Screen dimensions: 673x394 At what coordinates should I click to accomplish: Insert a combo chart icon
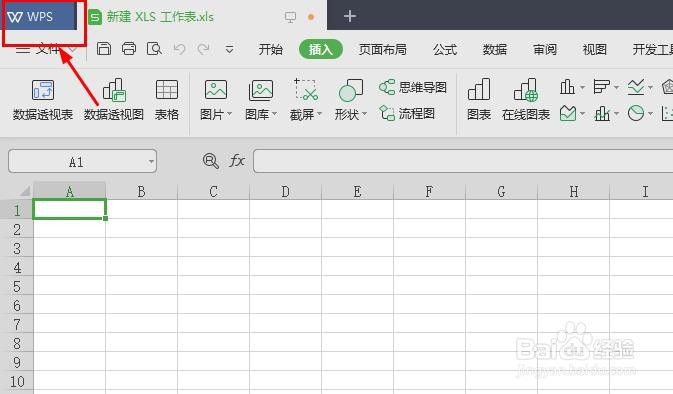(602, 114)
